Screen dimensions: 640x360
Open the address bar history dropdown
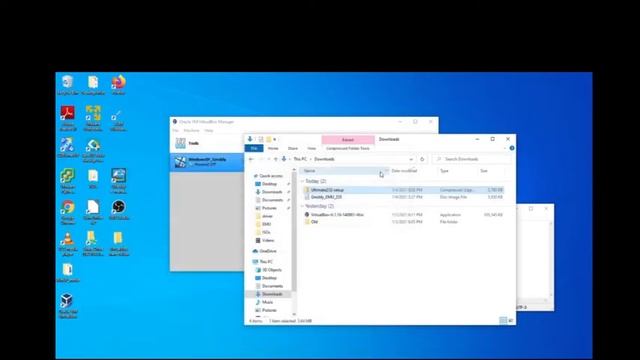pyautogui.click(x=411, y=159)
